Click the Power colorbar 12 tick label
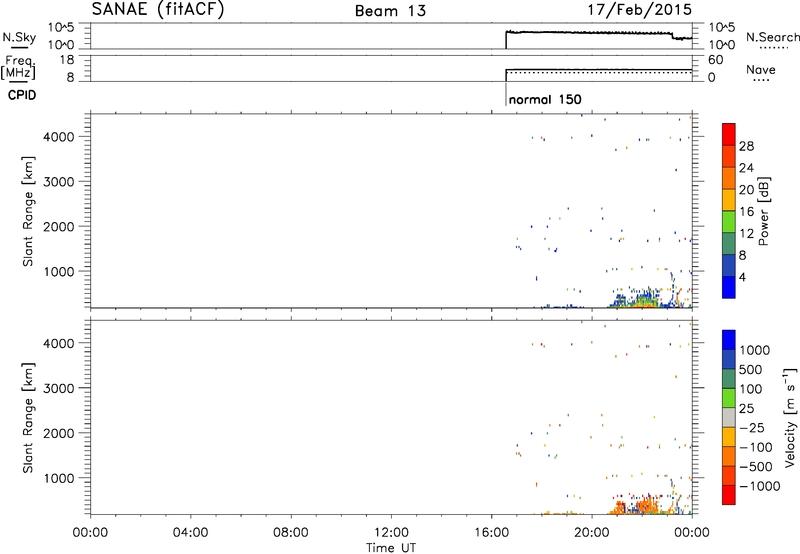Viewport: 800px width, 554px height. click(746, 234)
